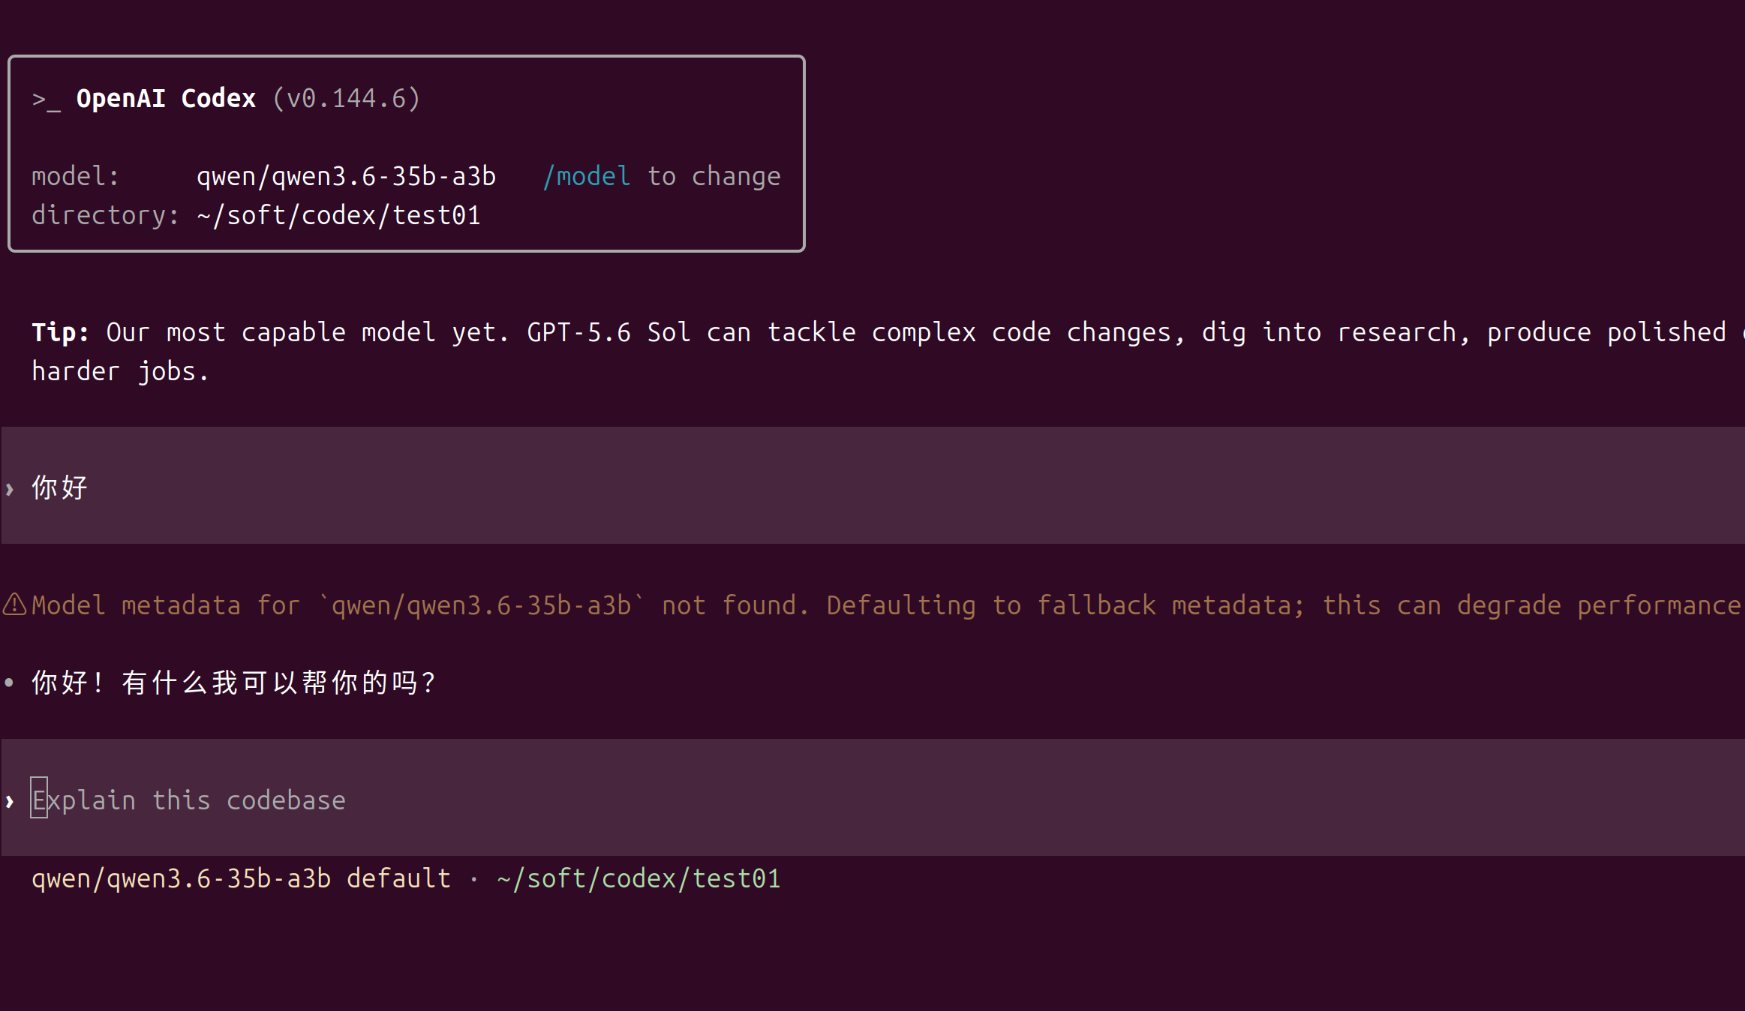Click the warning triangle icon before Model metadata
Screen dimensions: 1745x1011
14,604
